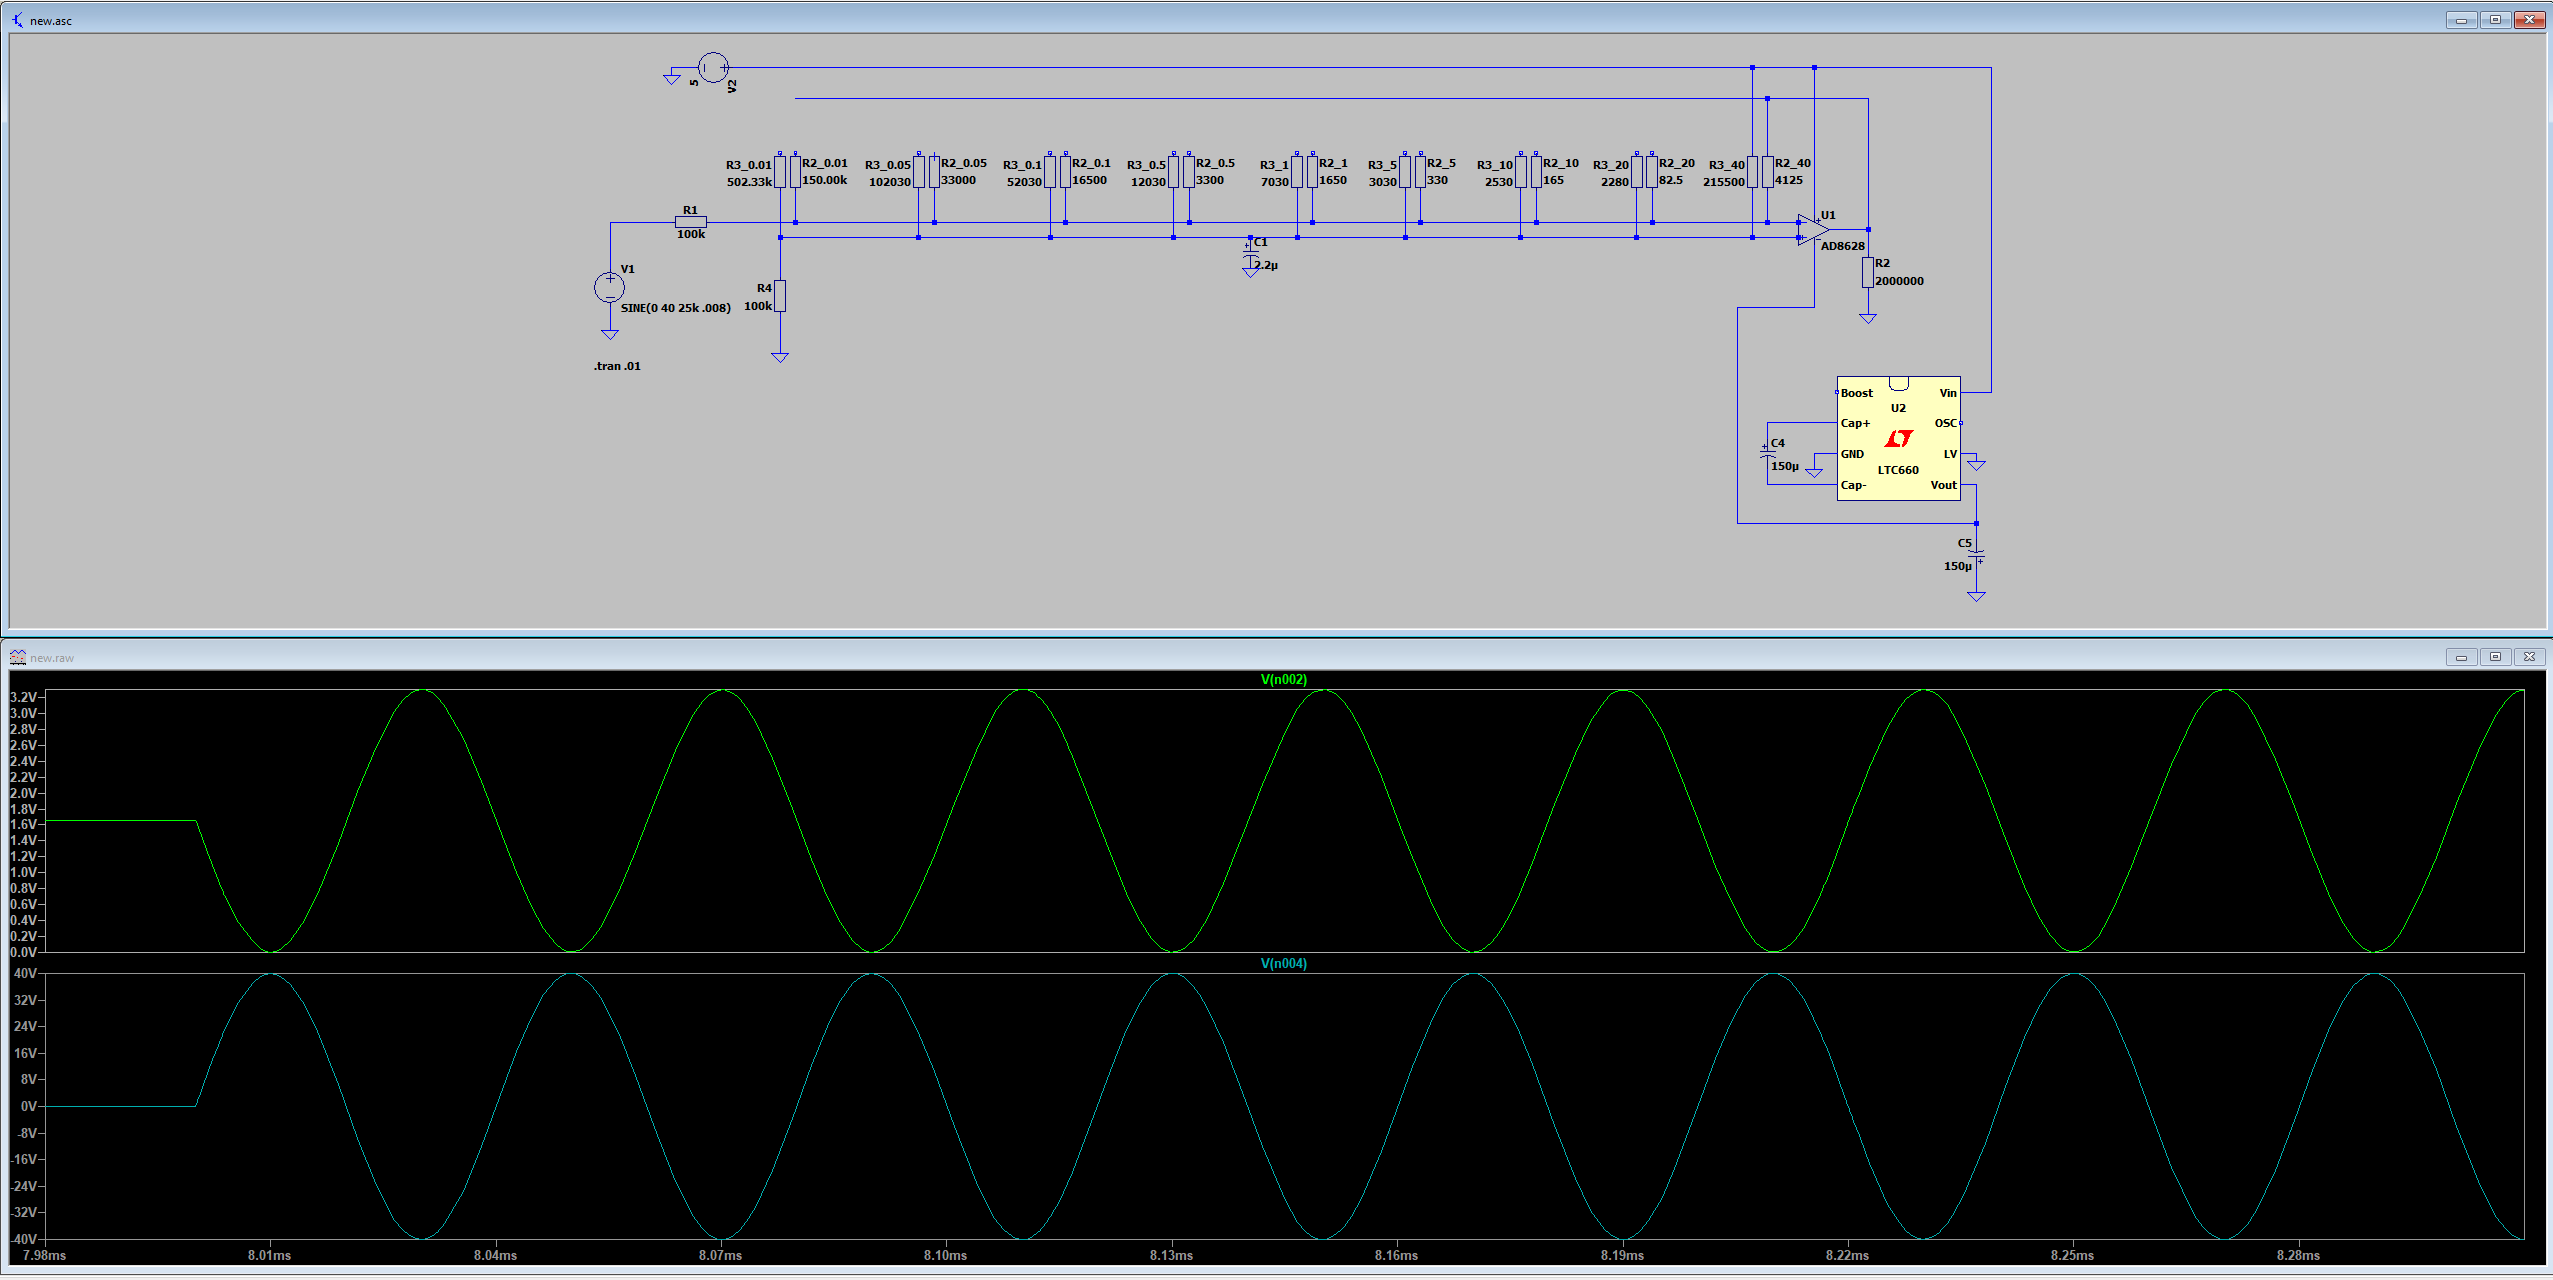This screenshot has width=2553, height=1280.
Task: Select the R3_10 resistor symbol
Action: point(1521,171)
